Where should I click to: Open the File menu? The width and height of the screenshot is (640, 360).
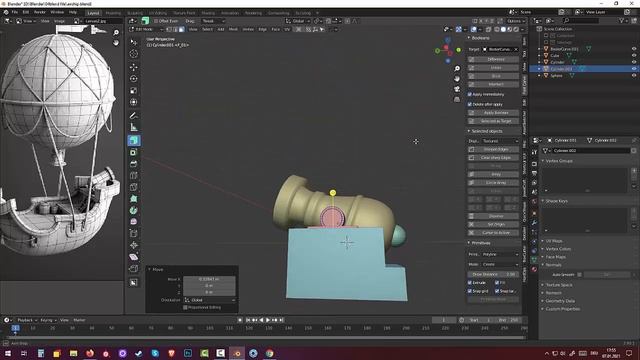[x=15, y=12]
